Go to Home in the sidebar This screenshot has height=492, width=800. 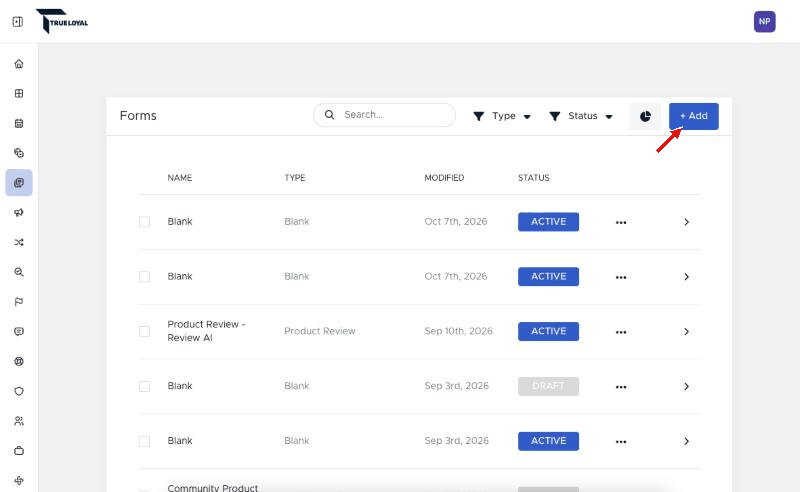[19, 64]
